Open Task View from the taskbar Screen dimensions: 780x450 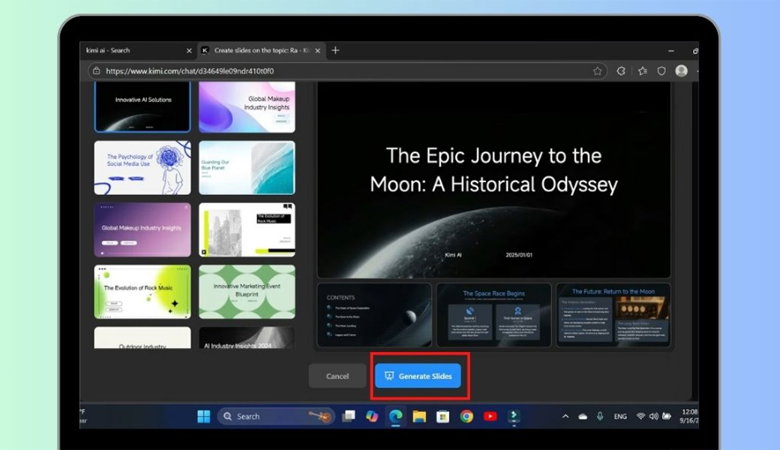click(348, 416)
